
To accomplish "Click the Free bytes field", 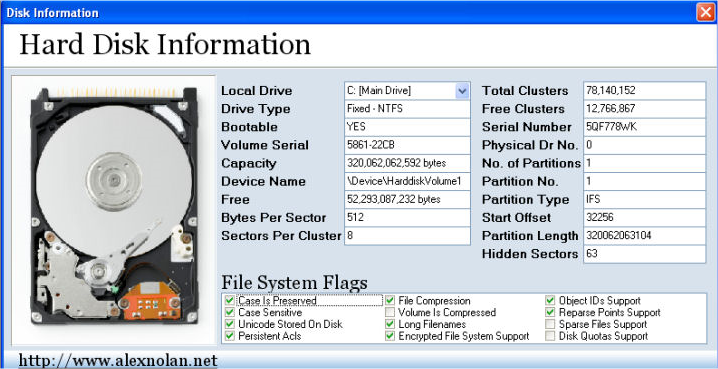I will [407, 200].
